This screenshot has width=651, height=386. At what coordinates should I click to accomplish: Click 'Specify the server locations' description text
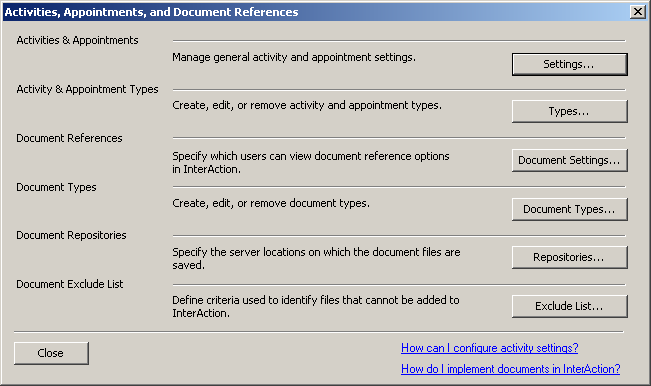[316, 259]
